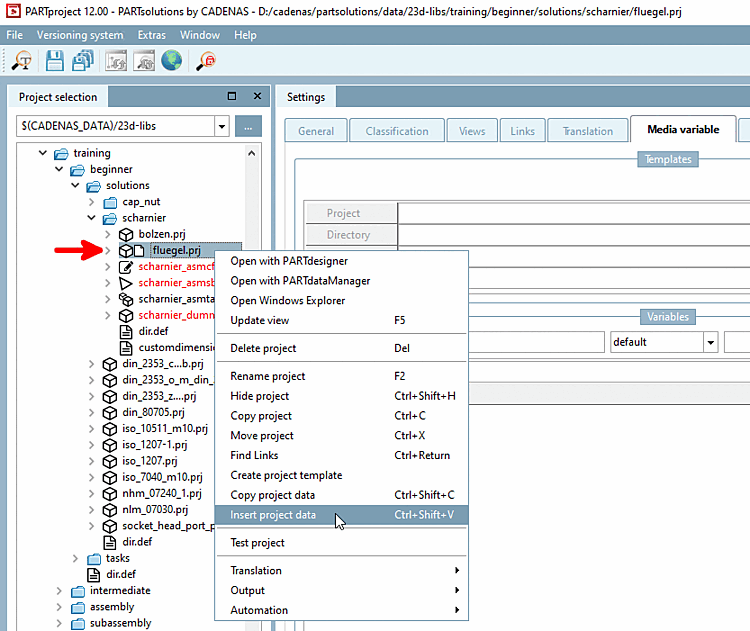
Task: Open the Translation submenu
Action: pyautogui.click(x=342, y=571)
